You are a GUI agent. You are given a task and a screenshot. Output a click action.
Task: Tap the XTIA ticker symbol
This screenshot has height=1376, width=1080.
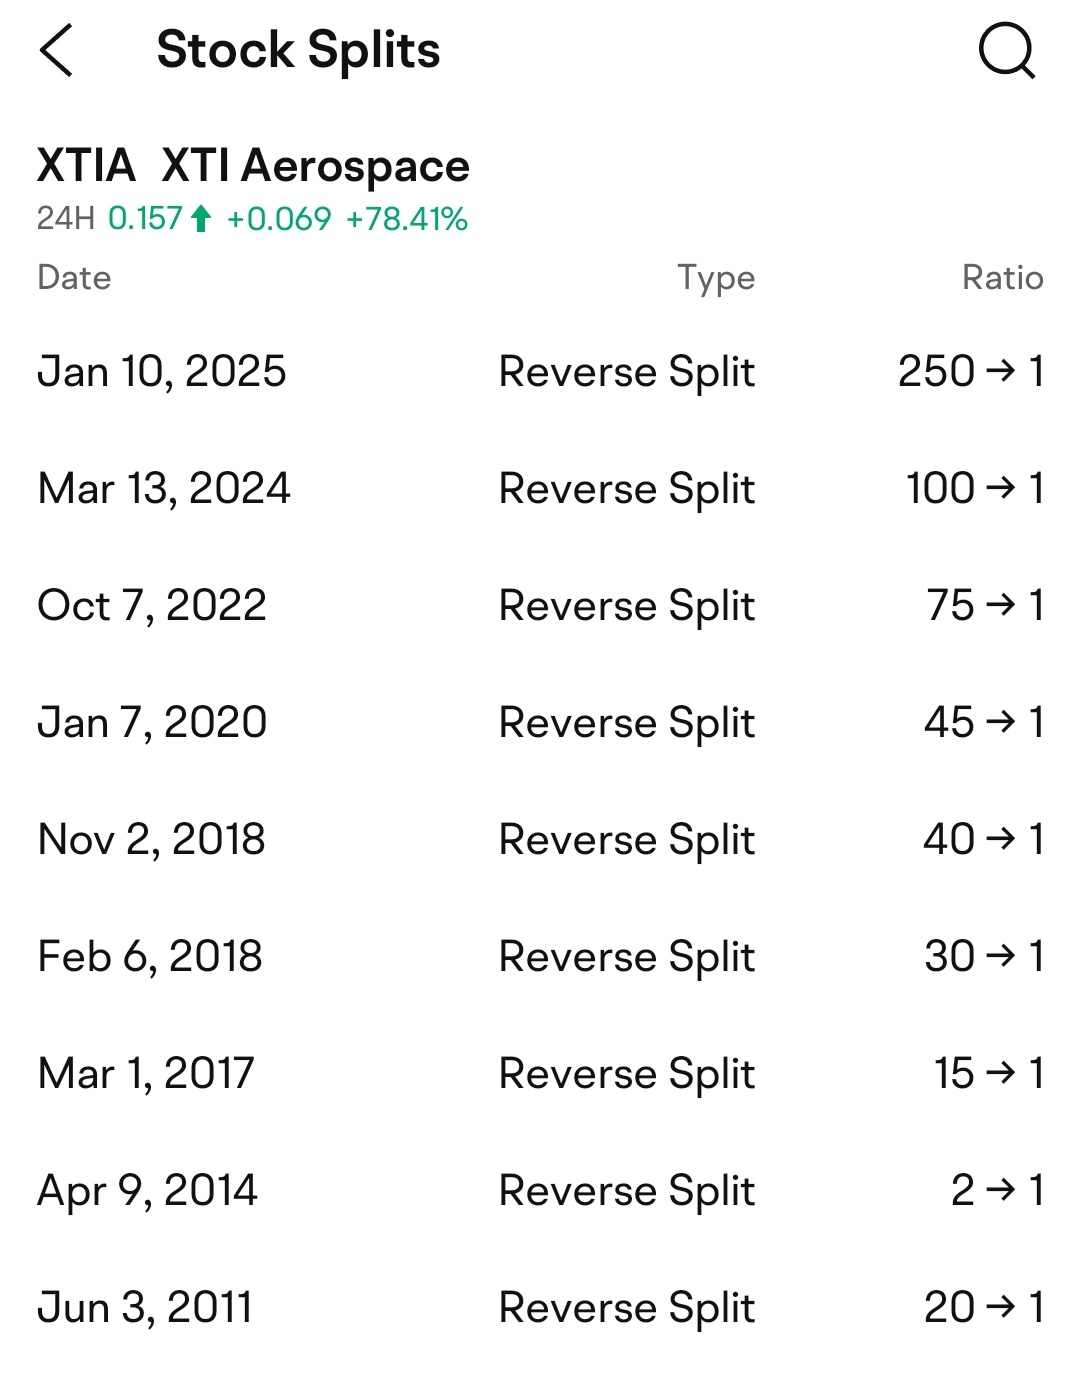pos(86,165)
